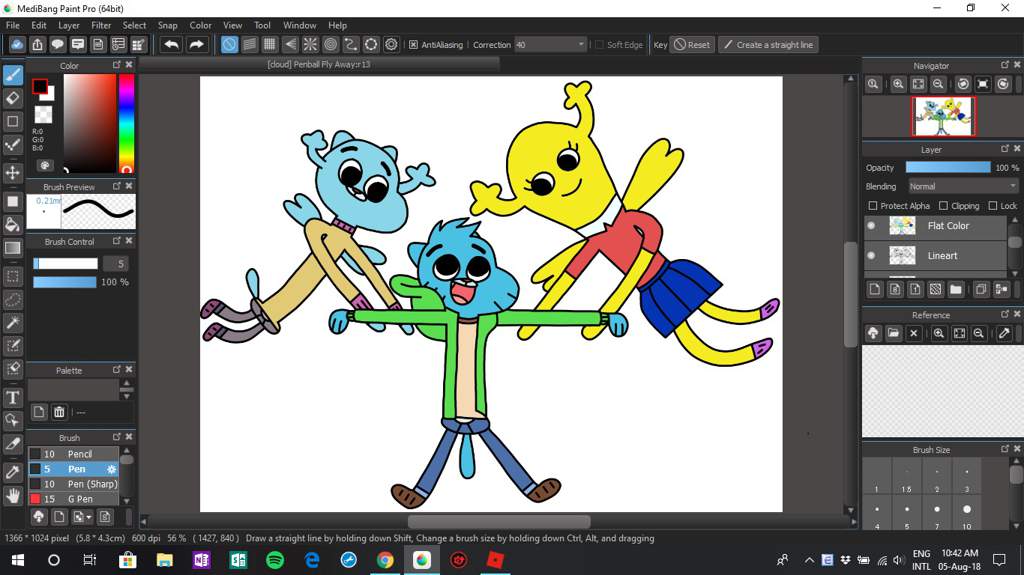The height and width of the screenshot is (575, 1024).
Task: Enable the grid snap icon
Action: (x=270, y=44)
